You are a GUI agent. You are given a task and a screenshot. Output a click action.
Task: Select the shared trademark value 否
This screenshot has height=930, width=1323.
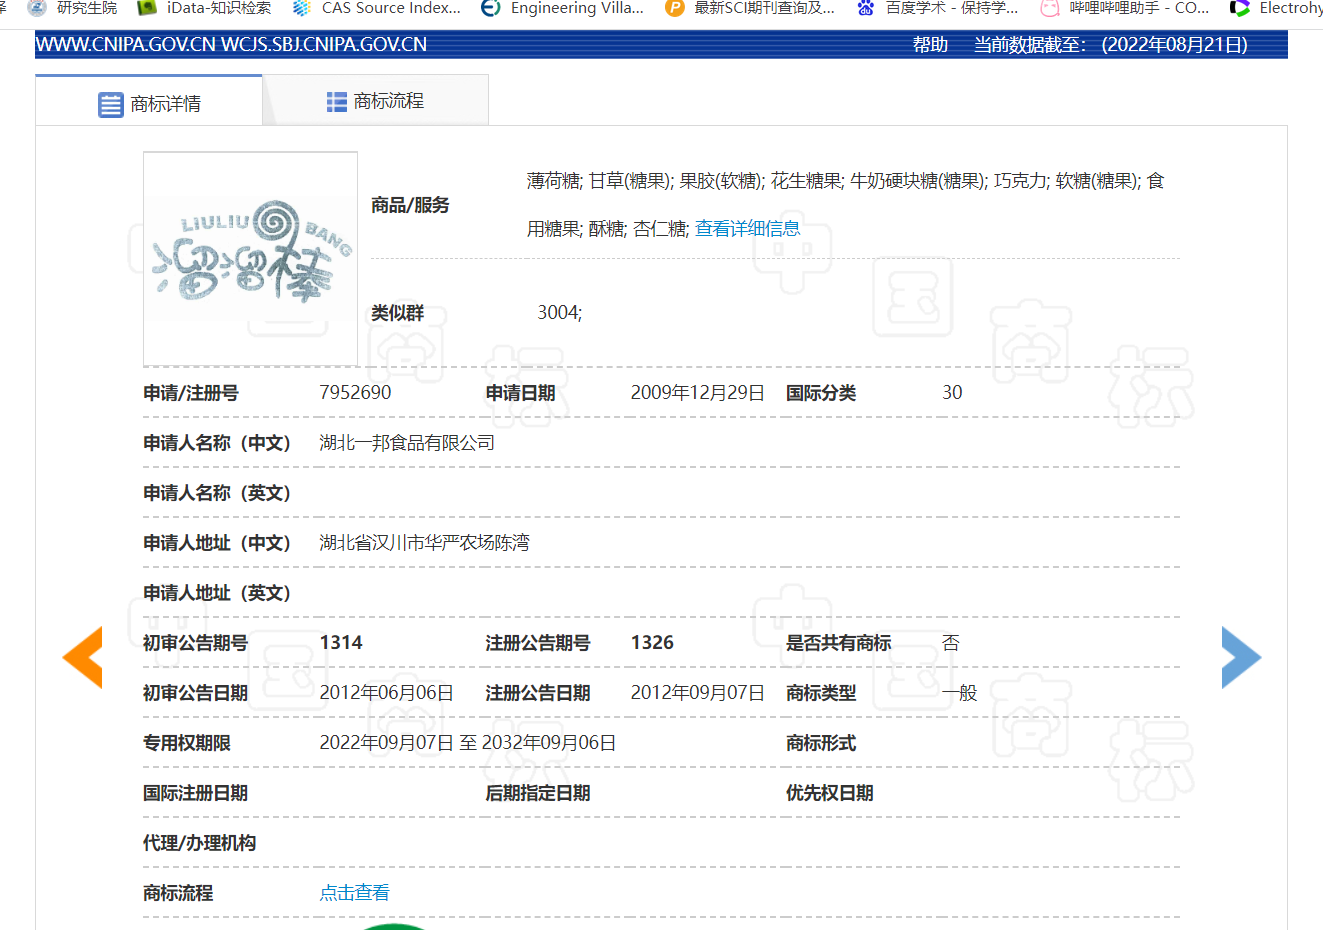coord(950,642)
